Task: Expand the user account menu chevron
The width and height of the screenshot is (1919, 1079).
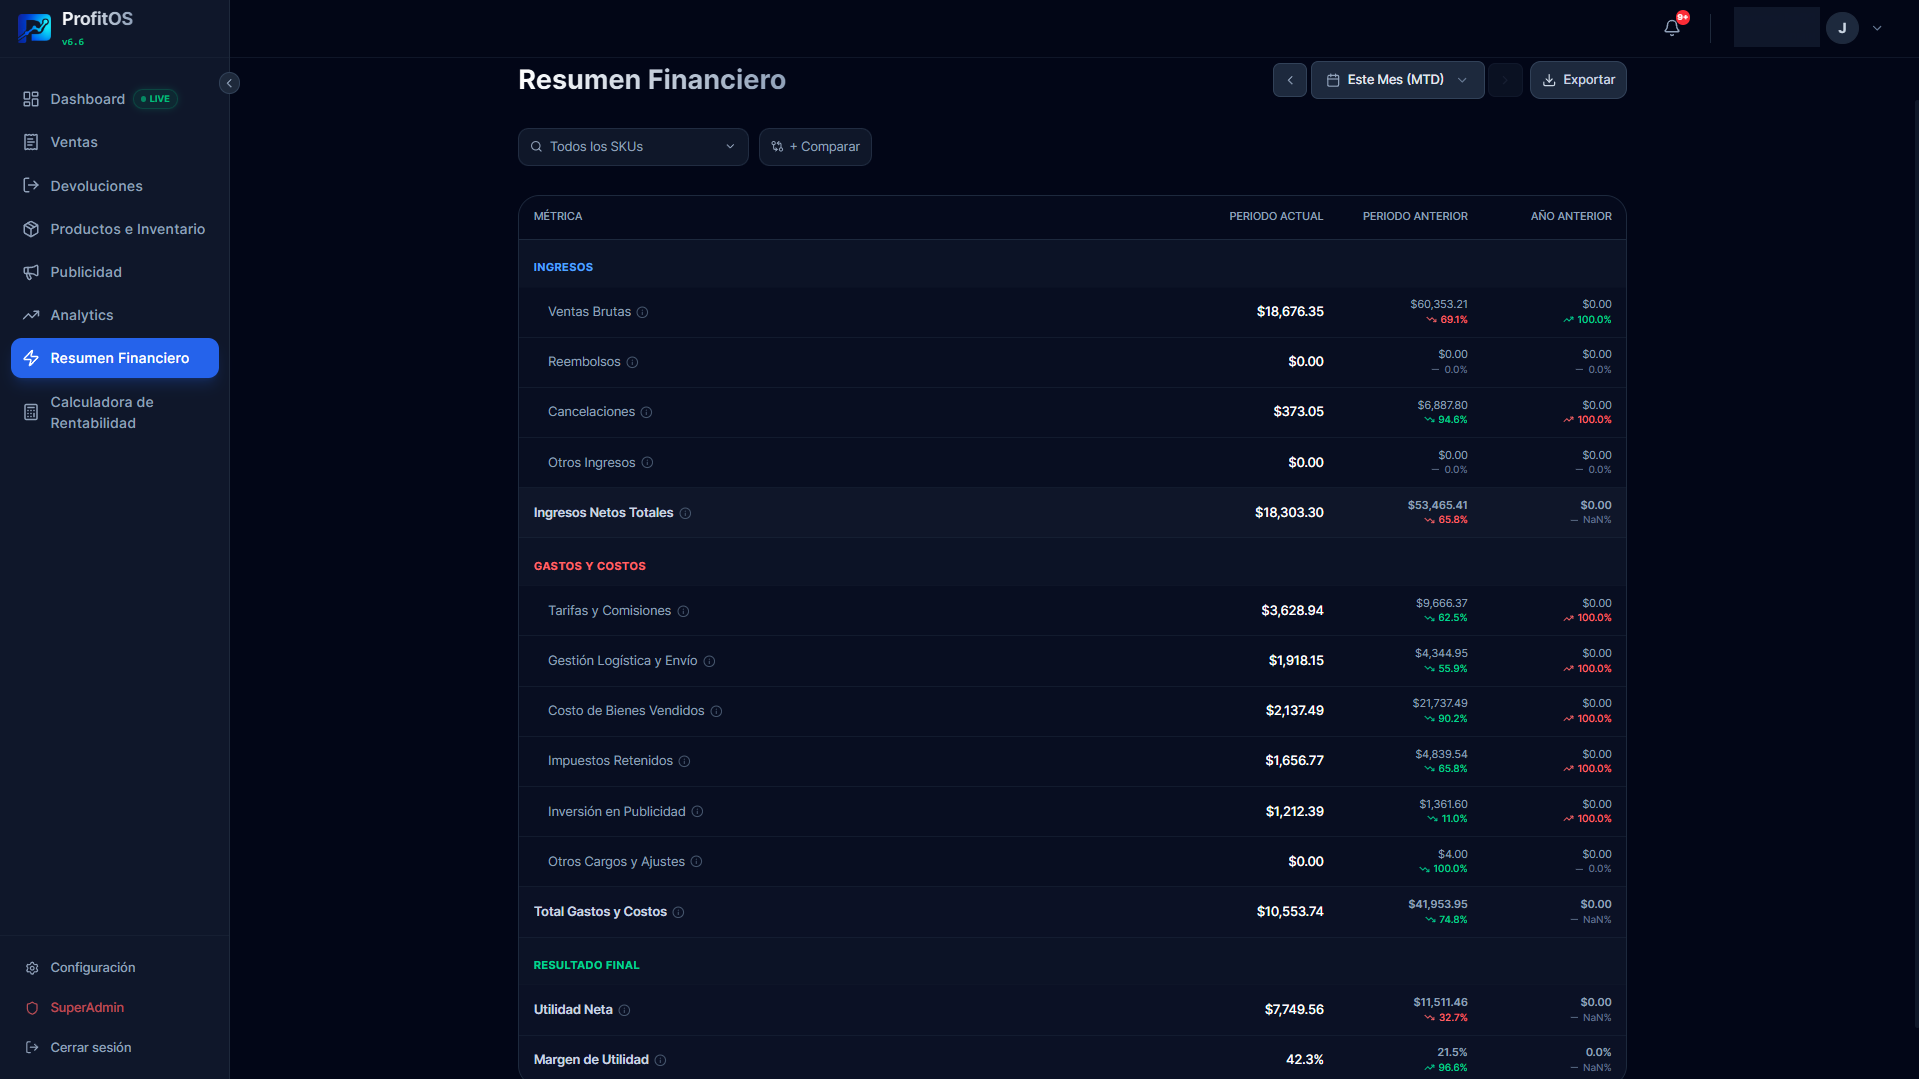Action: pos(1877,28)
